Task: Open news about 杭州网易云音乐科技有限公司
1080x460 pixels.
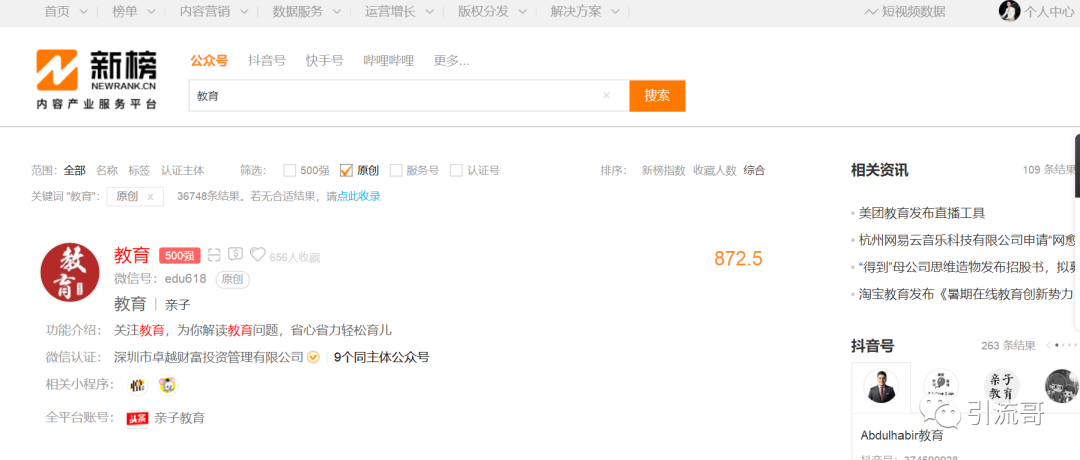Action: (967, 240)
